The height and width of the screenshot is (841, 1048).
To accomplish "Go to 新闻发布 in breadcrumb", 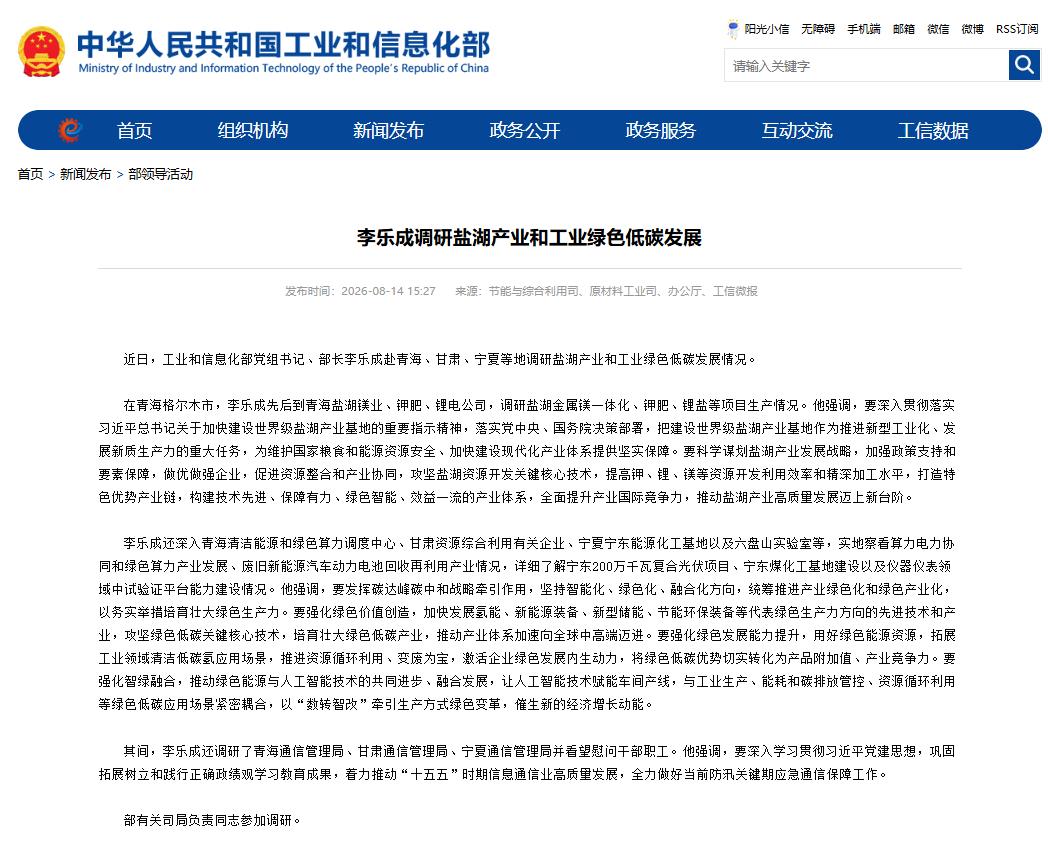I will pos(86,174).
